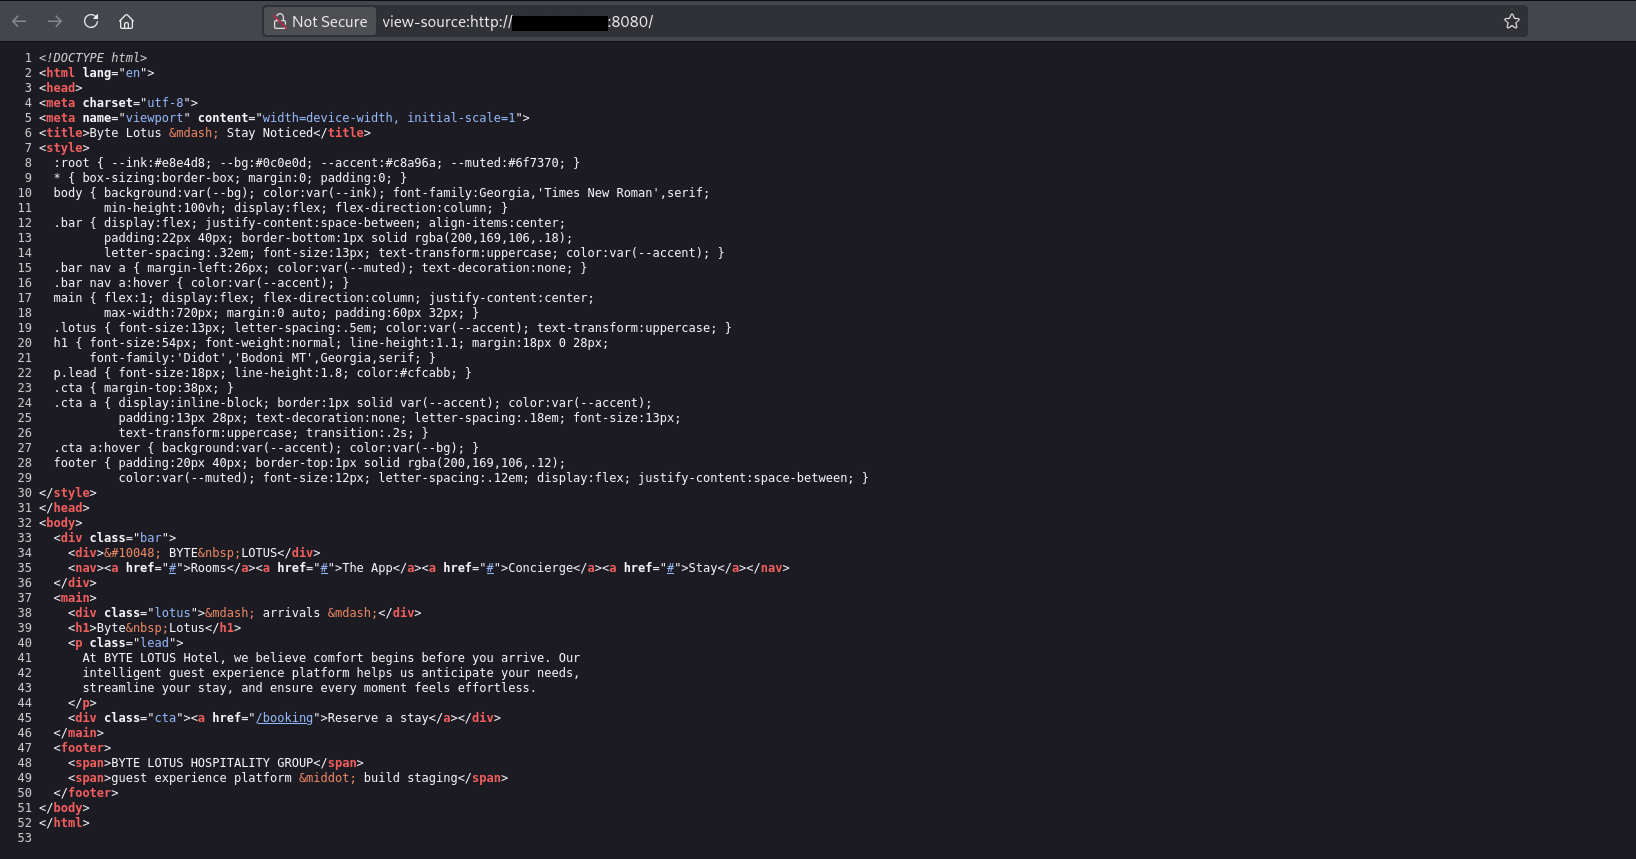This screenshot has width=1636, height=859.
Task: Click the # href before Concierge
Action: click(490, 568)
